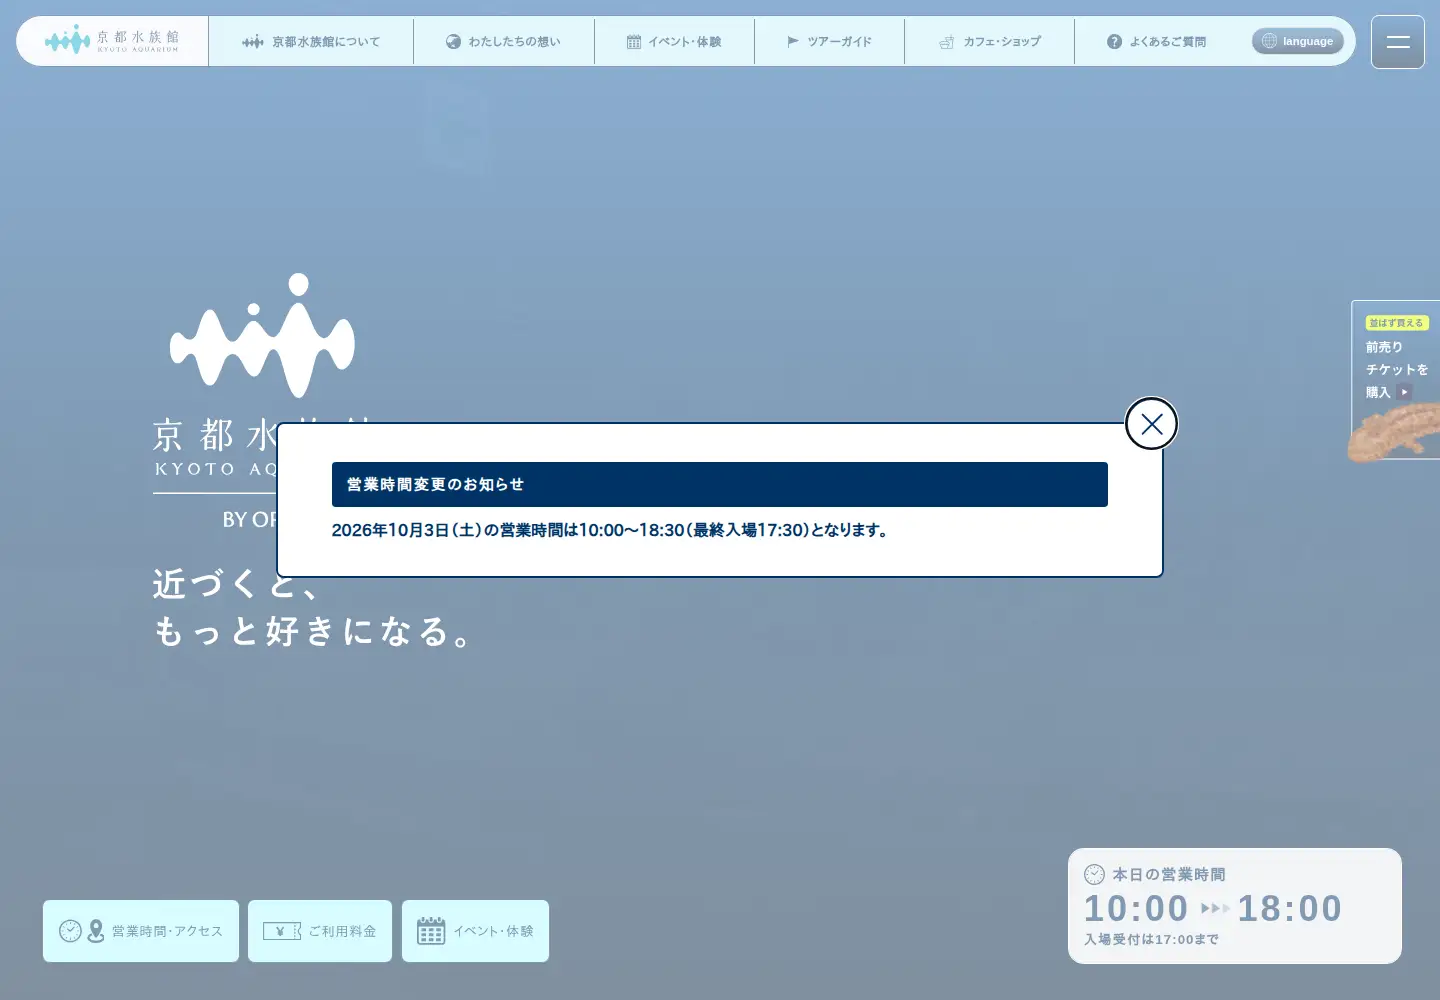Click the 本日の営業時間 panel
1440x1000 pixels.
click(x=1235, y=906)
